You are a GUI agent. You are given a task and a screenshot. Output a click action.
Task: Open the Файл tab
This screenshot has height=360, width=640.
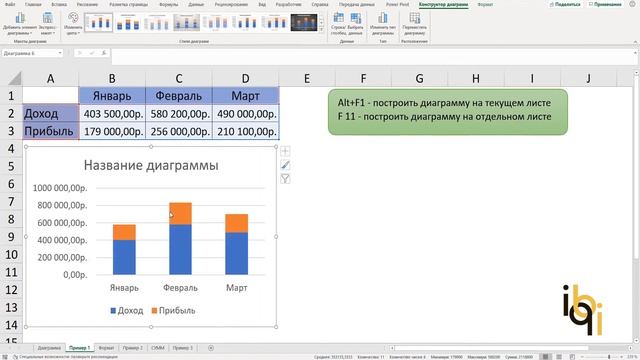(x=10, y=4)
